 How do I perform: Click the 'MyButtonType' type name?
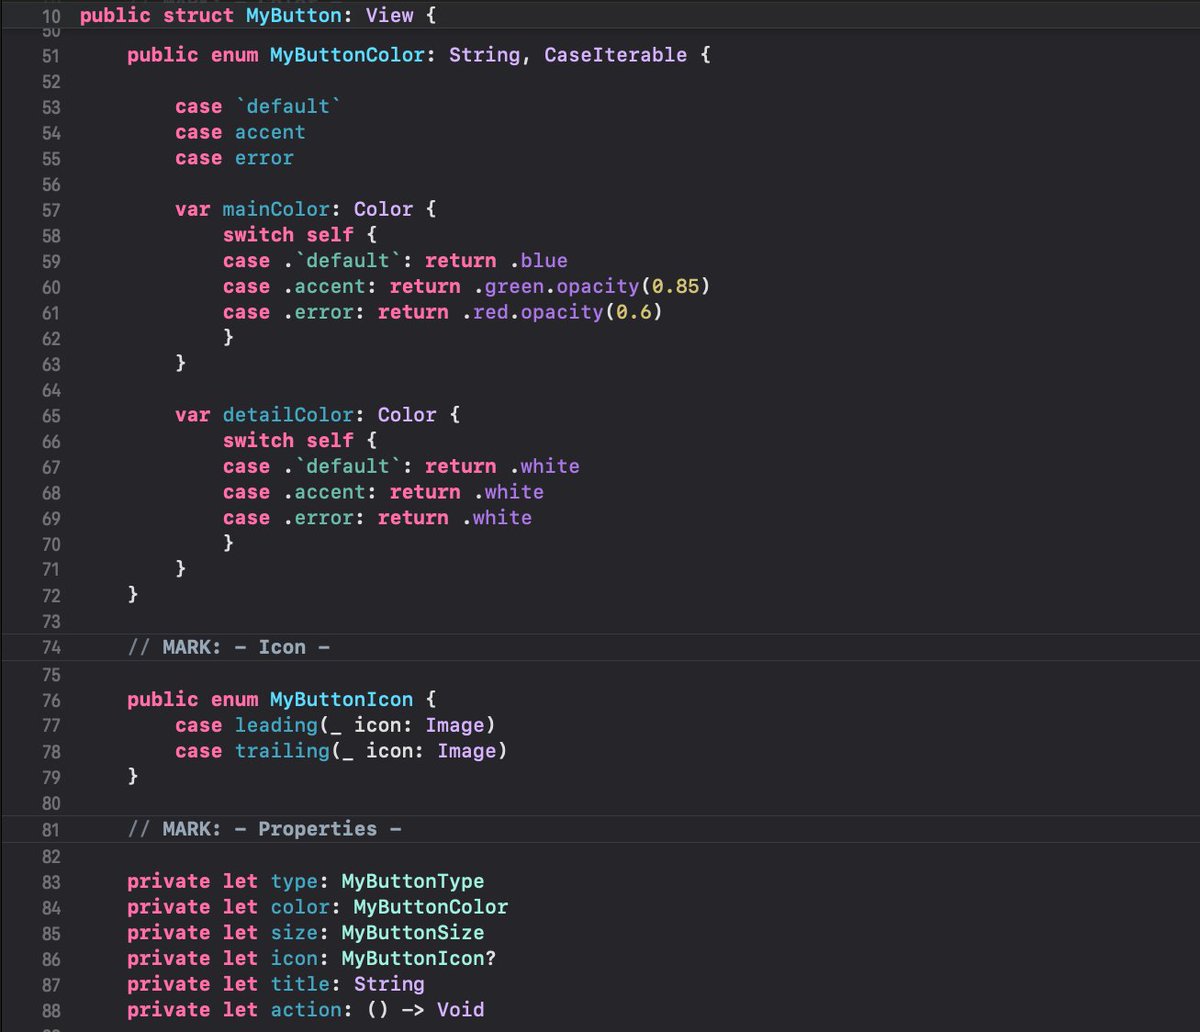coord(413,882)
